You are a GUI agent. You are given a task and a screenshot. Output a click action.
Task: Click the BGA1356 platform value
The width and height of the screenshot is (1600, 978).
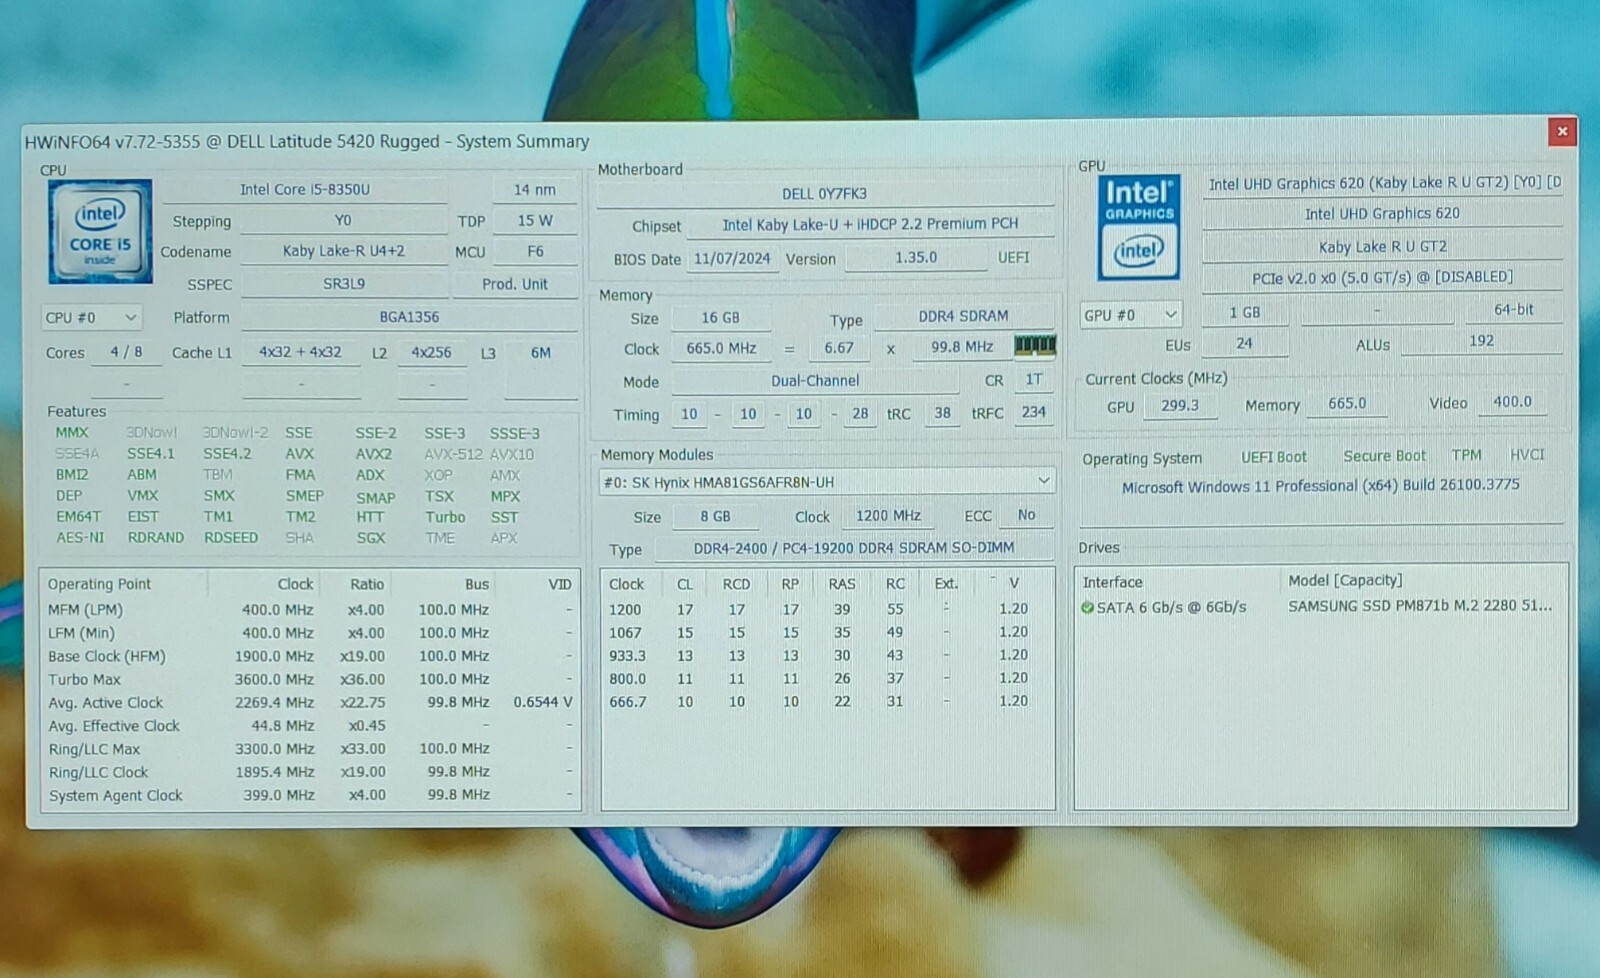pos(409,317)
